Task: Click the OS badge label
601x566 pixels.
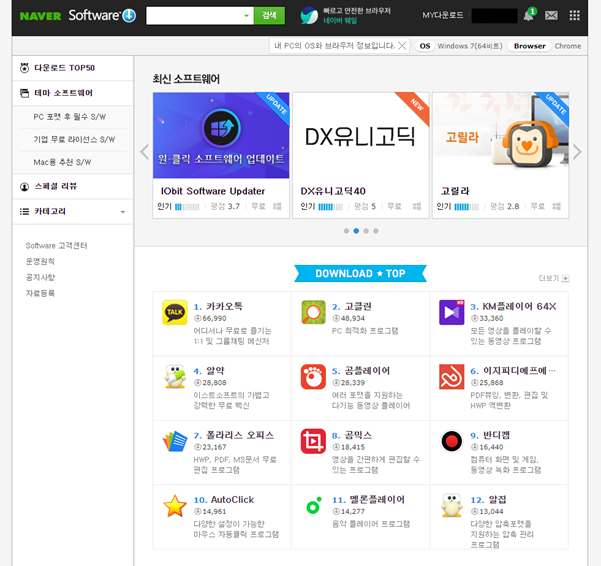Action: point(425,46)
